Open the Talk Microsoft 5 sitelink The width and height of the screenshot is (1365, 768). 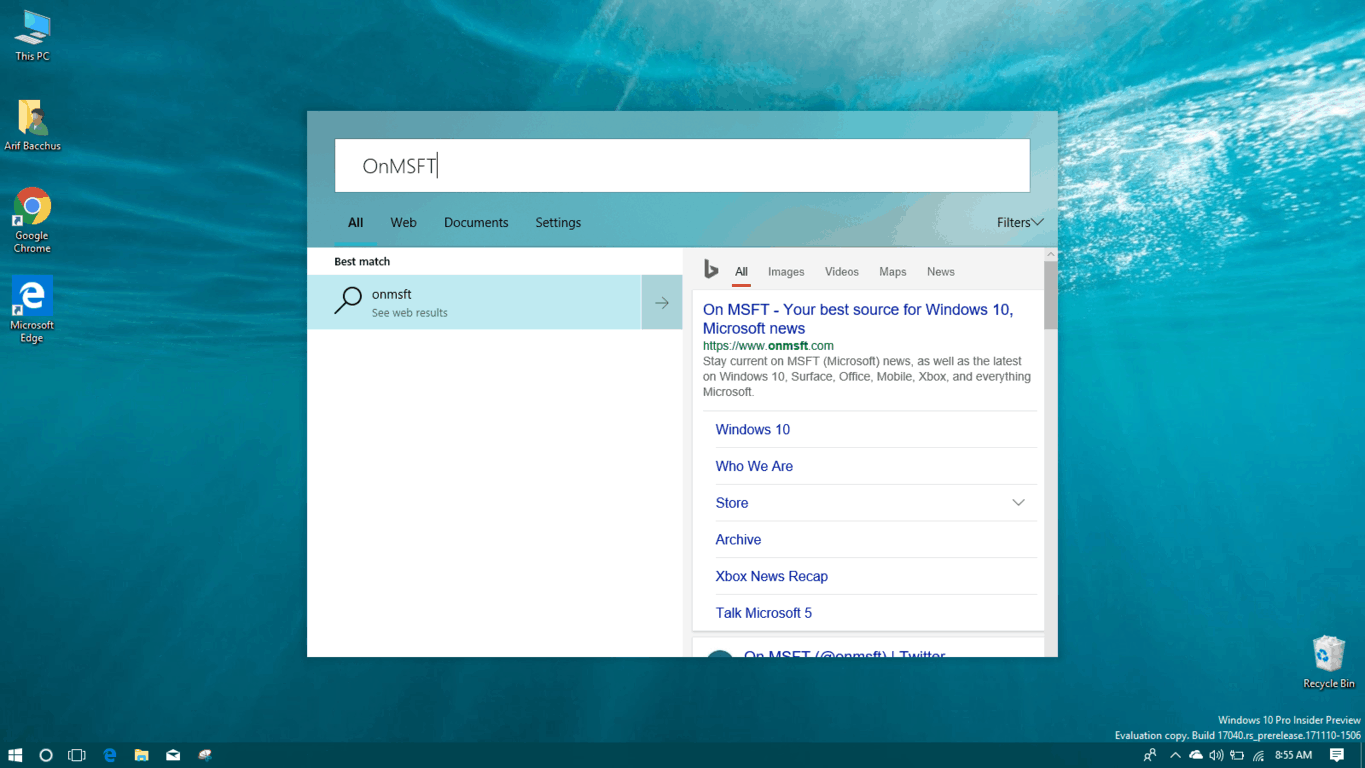coord(764,613)
